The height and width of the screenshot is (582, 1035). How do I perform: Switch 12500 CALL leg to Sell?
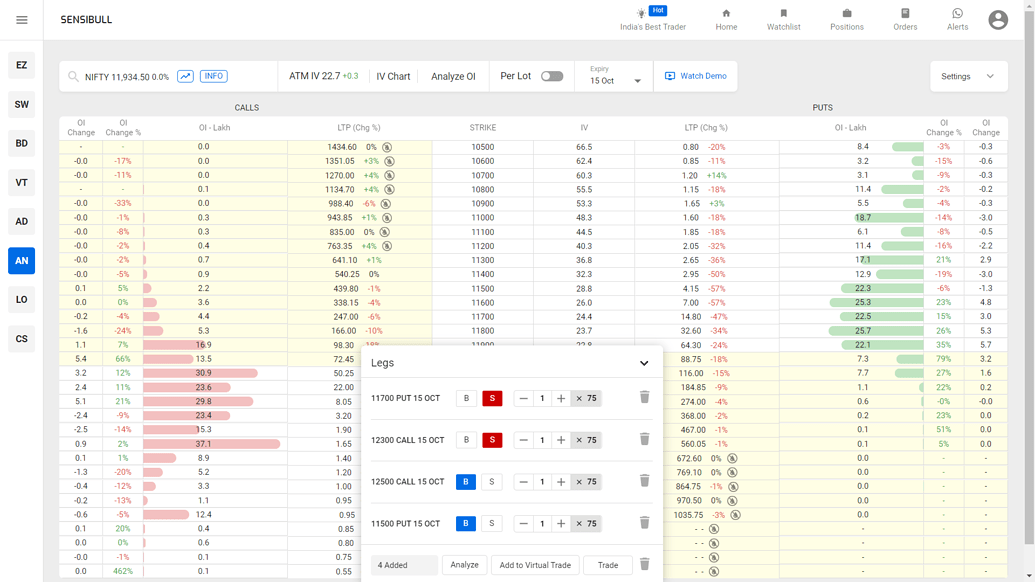tap(491, 481)
